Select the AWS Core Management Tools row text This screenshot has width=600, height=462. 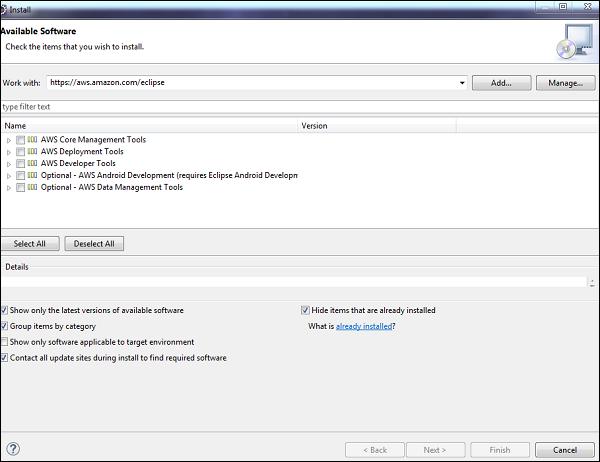(93, 139)
